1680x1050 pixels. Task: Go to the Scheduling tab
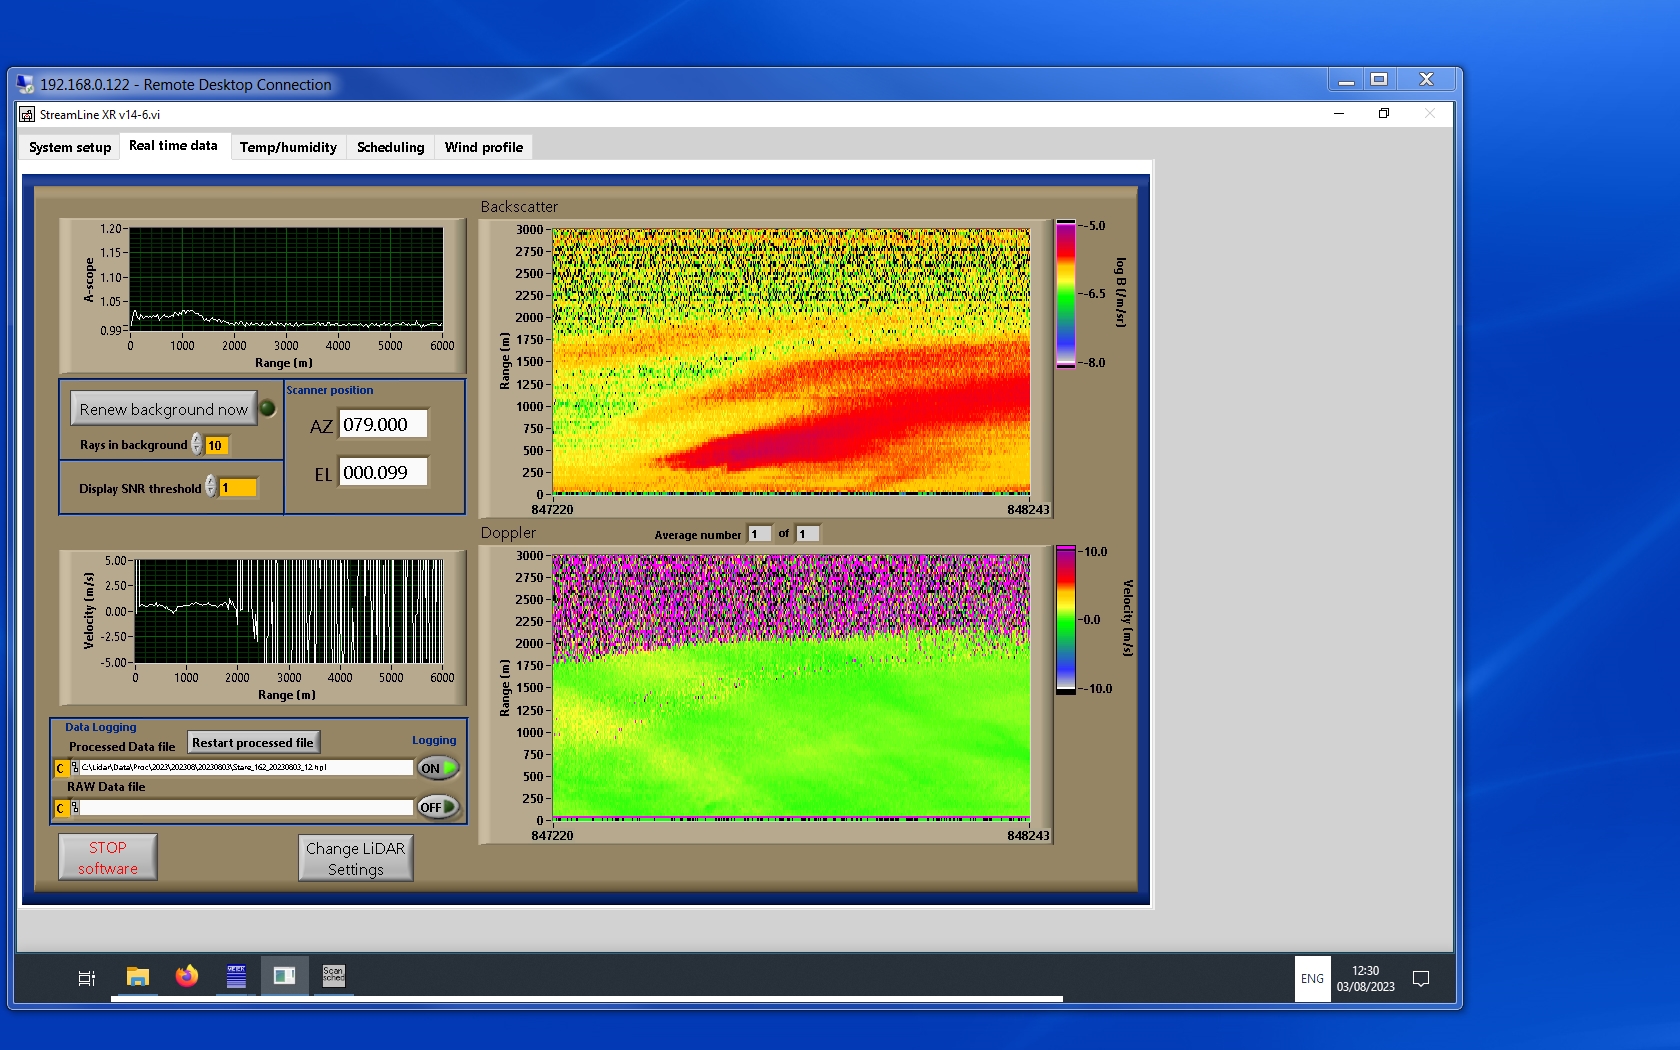(x=390, y=147)
